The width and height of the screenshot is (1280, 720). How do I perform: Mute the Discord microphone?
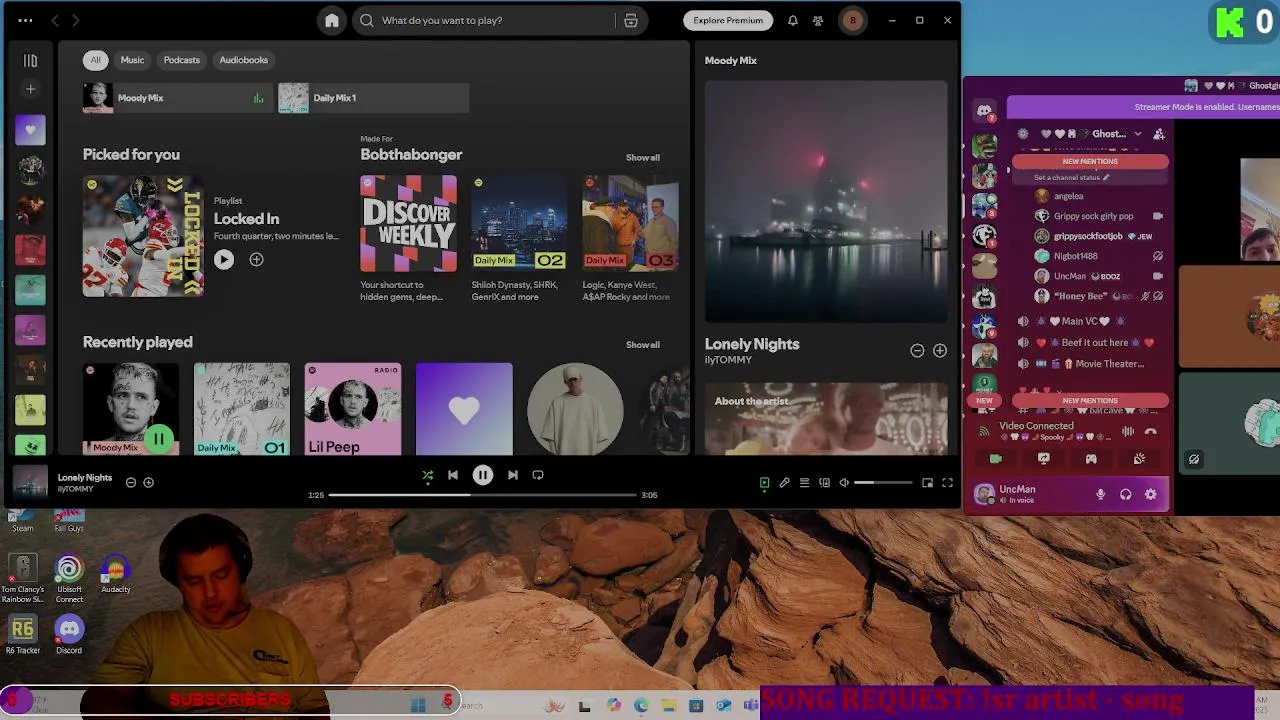click(1100, 494)
